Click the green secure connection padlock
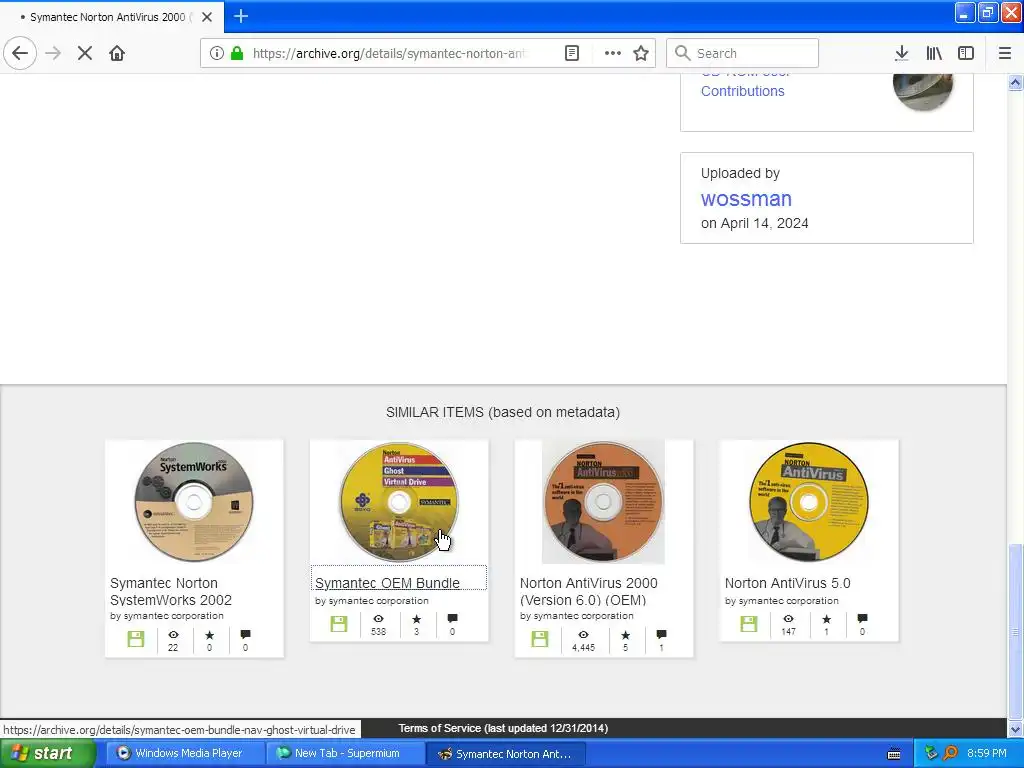This screenshot has width=1024, height=768. pos(237,53)
